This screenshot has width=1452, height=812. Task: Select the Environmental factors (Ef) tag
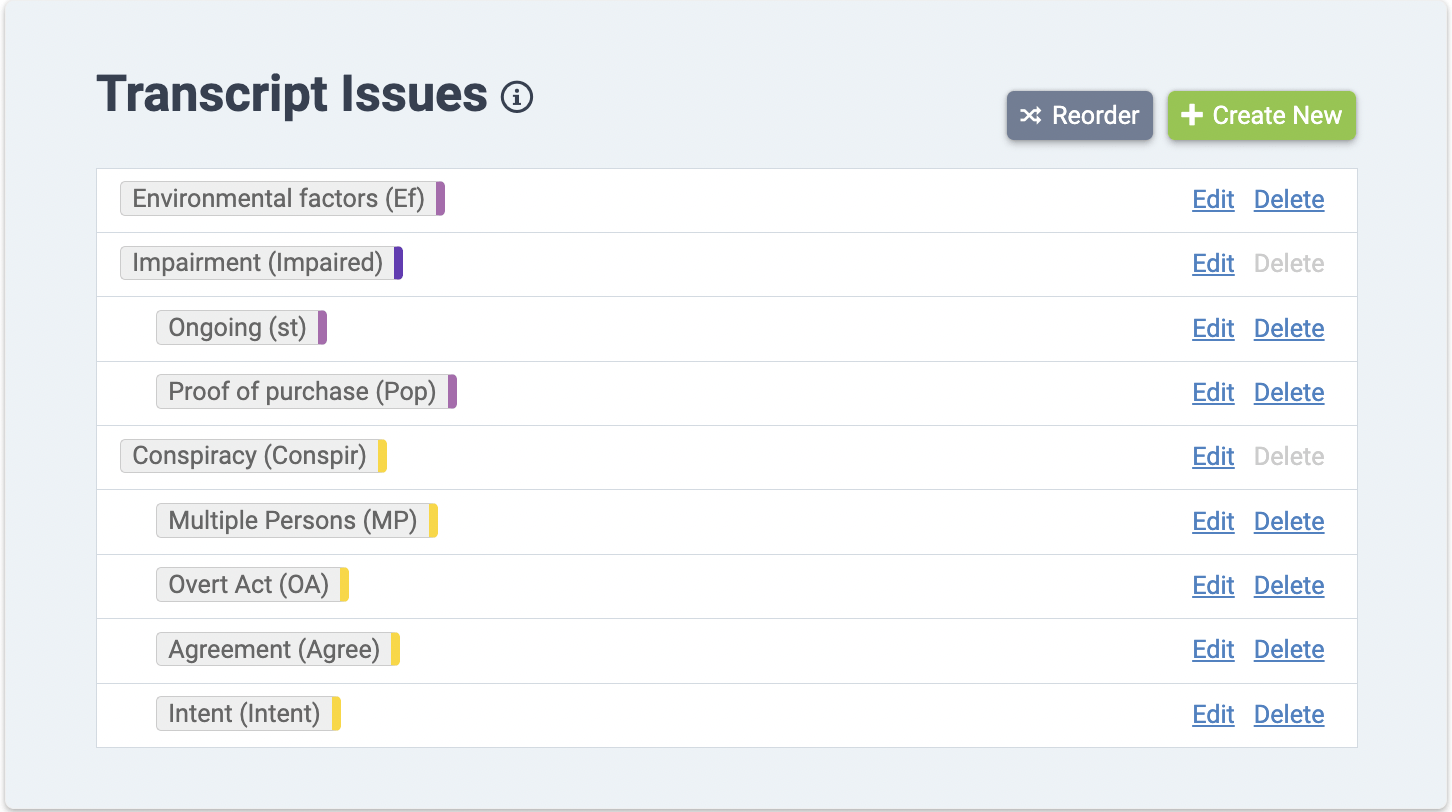(x=278, y=199)
